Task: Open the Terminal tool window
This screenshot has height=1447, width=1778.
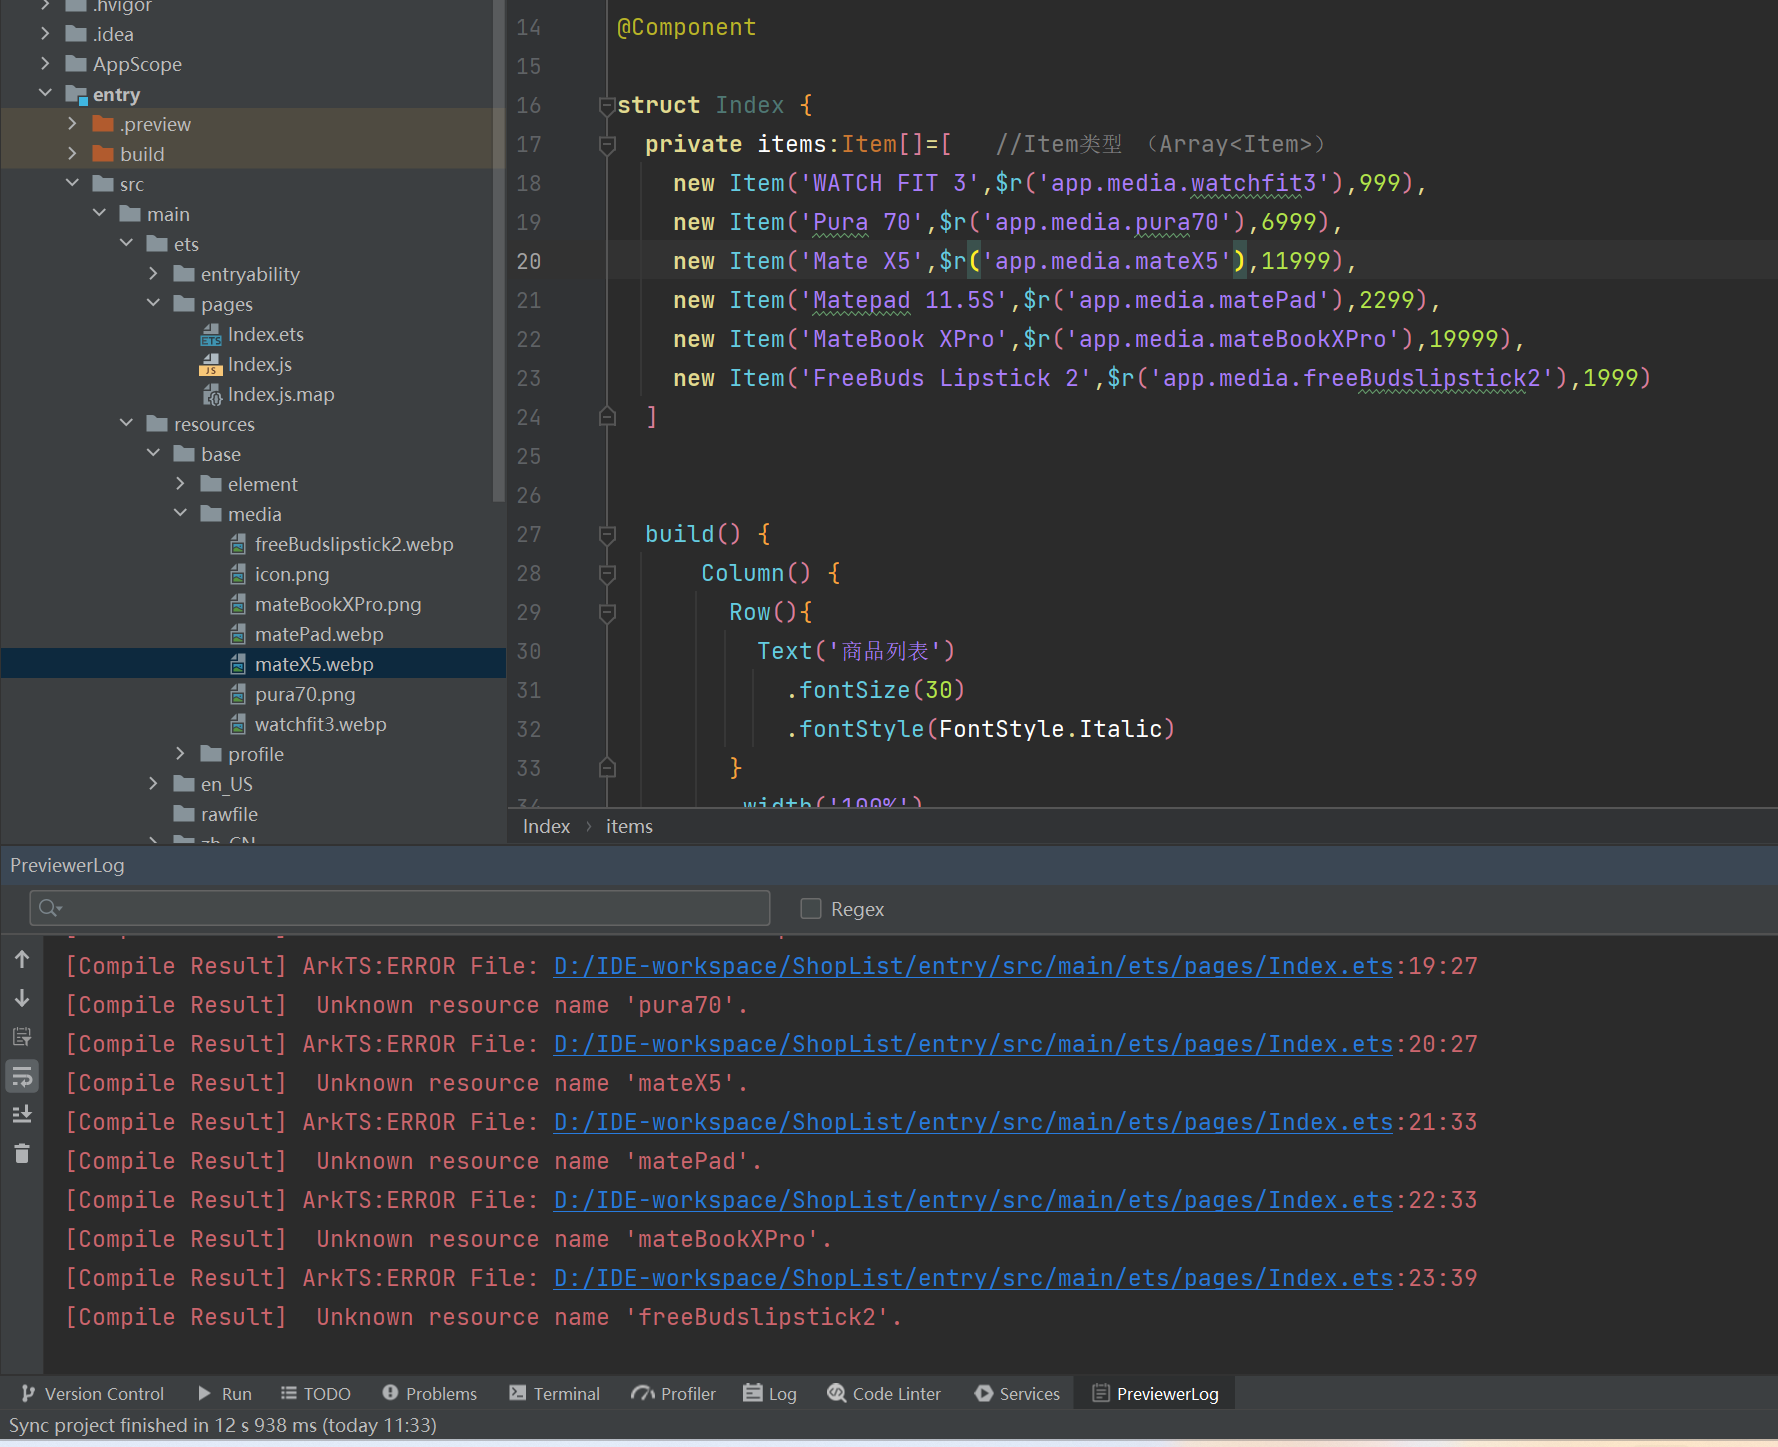Action: [x=555, y=1393]
